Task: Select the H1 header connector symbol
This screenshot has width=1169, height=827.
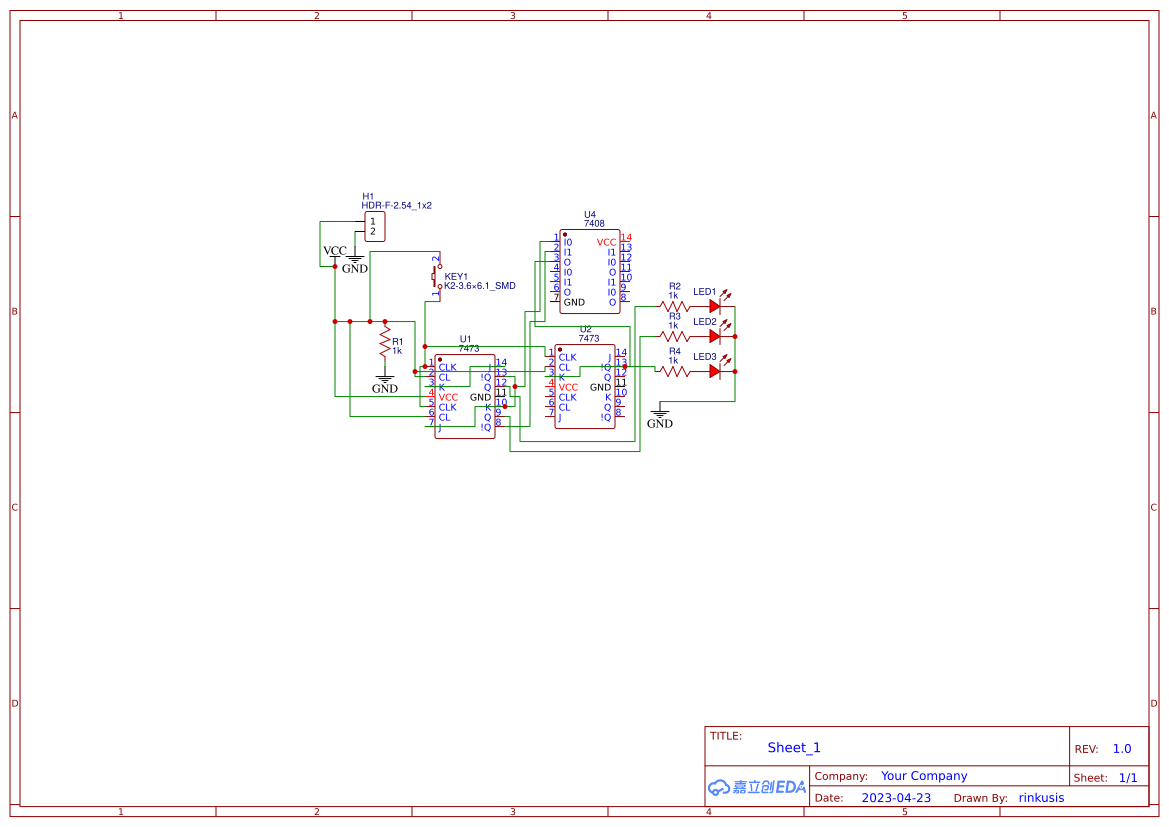Action: pyautogui.click(x=374, y=227)
